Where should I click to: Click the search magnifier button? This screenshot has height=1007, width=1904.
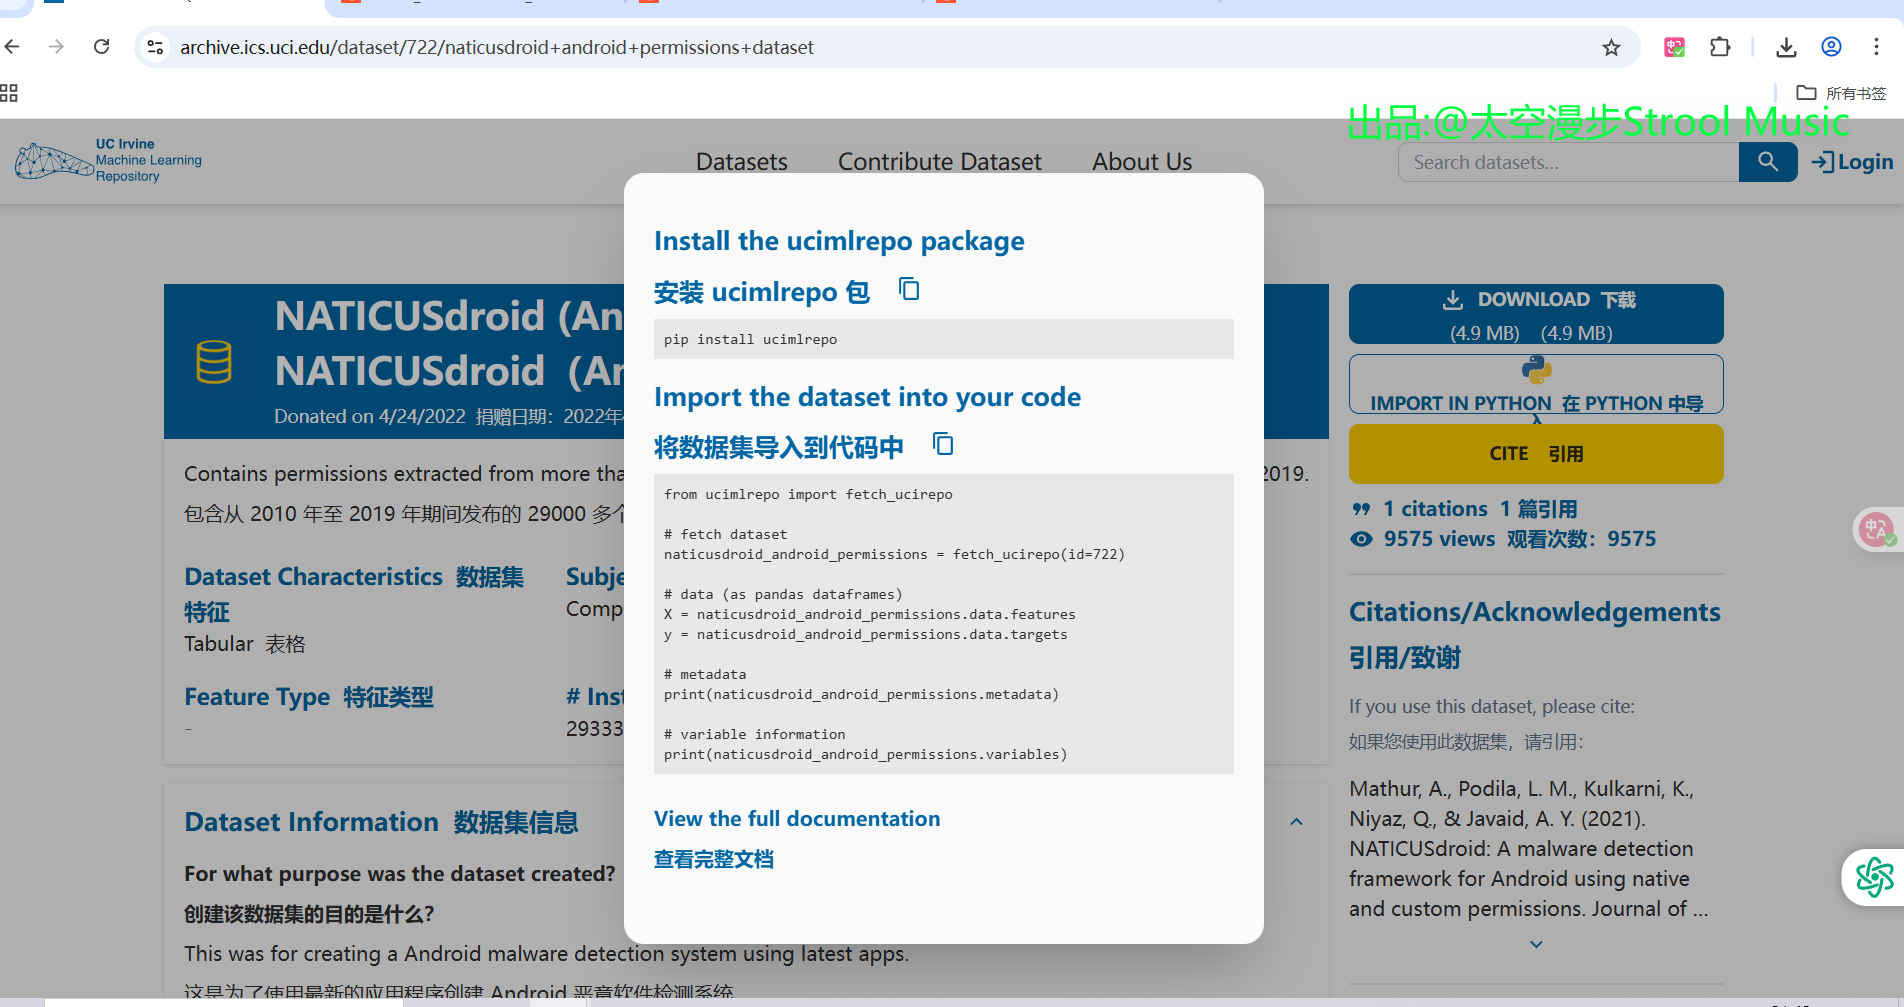tap(1768, 162)
